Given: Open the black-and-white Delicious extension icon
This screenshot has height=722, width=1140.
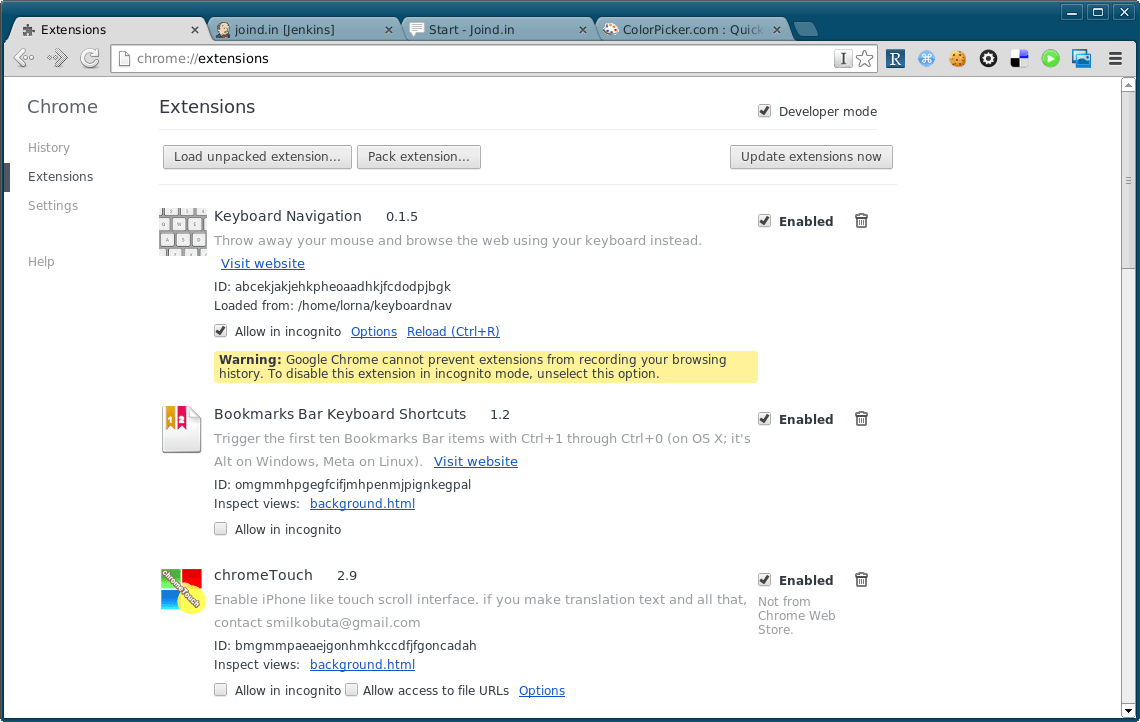Looking at the screenshot, I should point(1019,58).
